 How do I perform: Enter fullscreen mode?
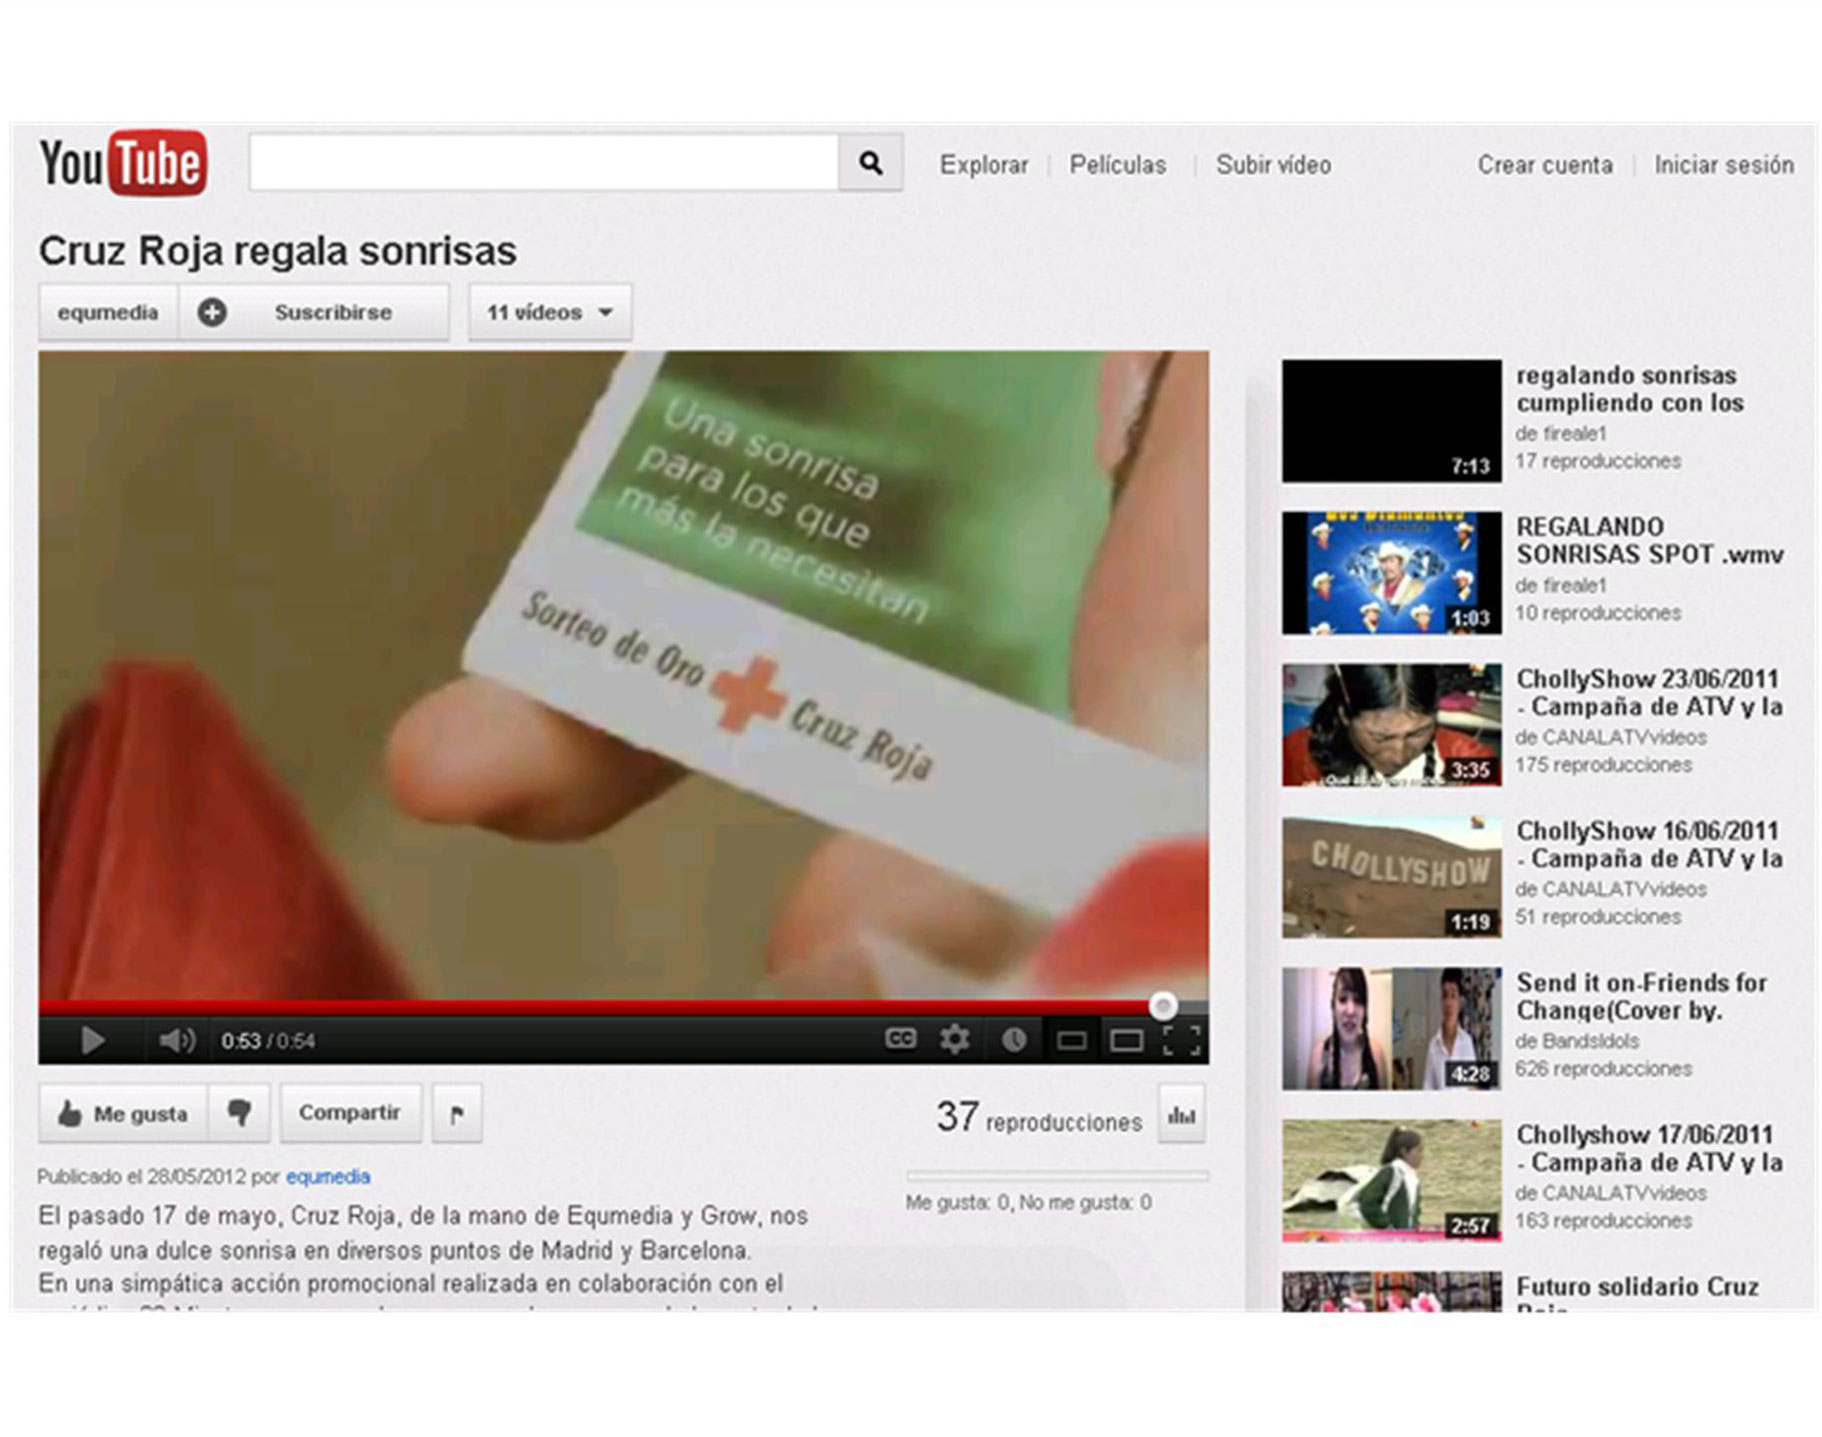1181,1041
